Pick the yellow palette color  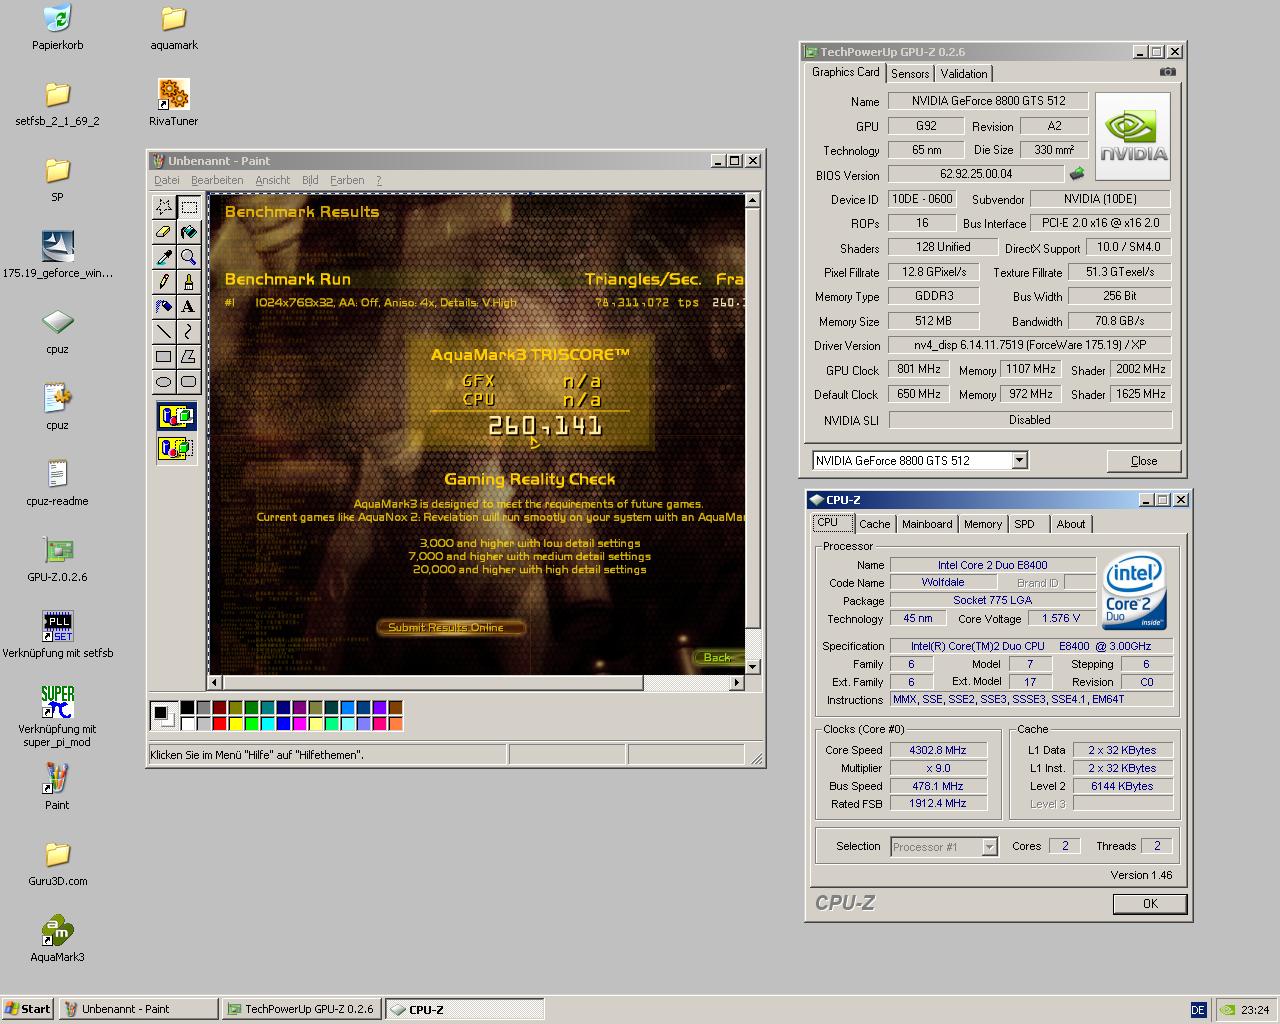coord(235,723)
